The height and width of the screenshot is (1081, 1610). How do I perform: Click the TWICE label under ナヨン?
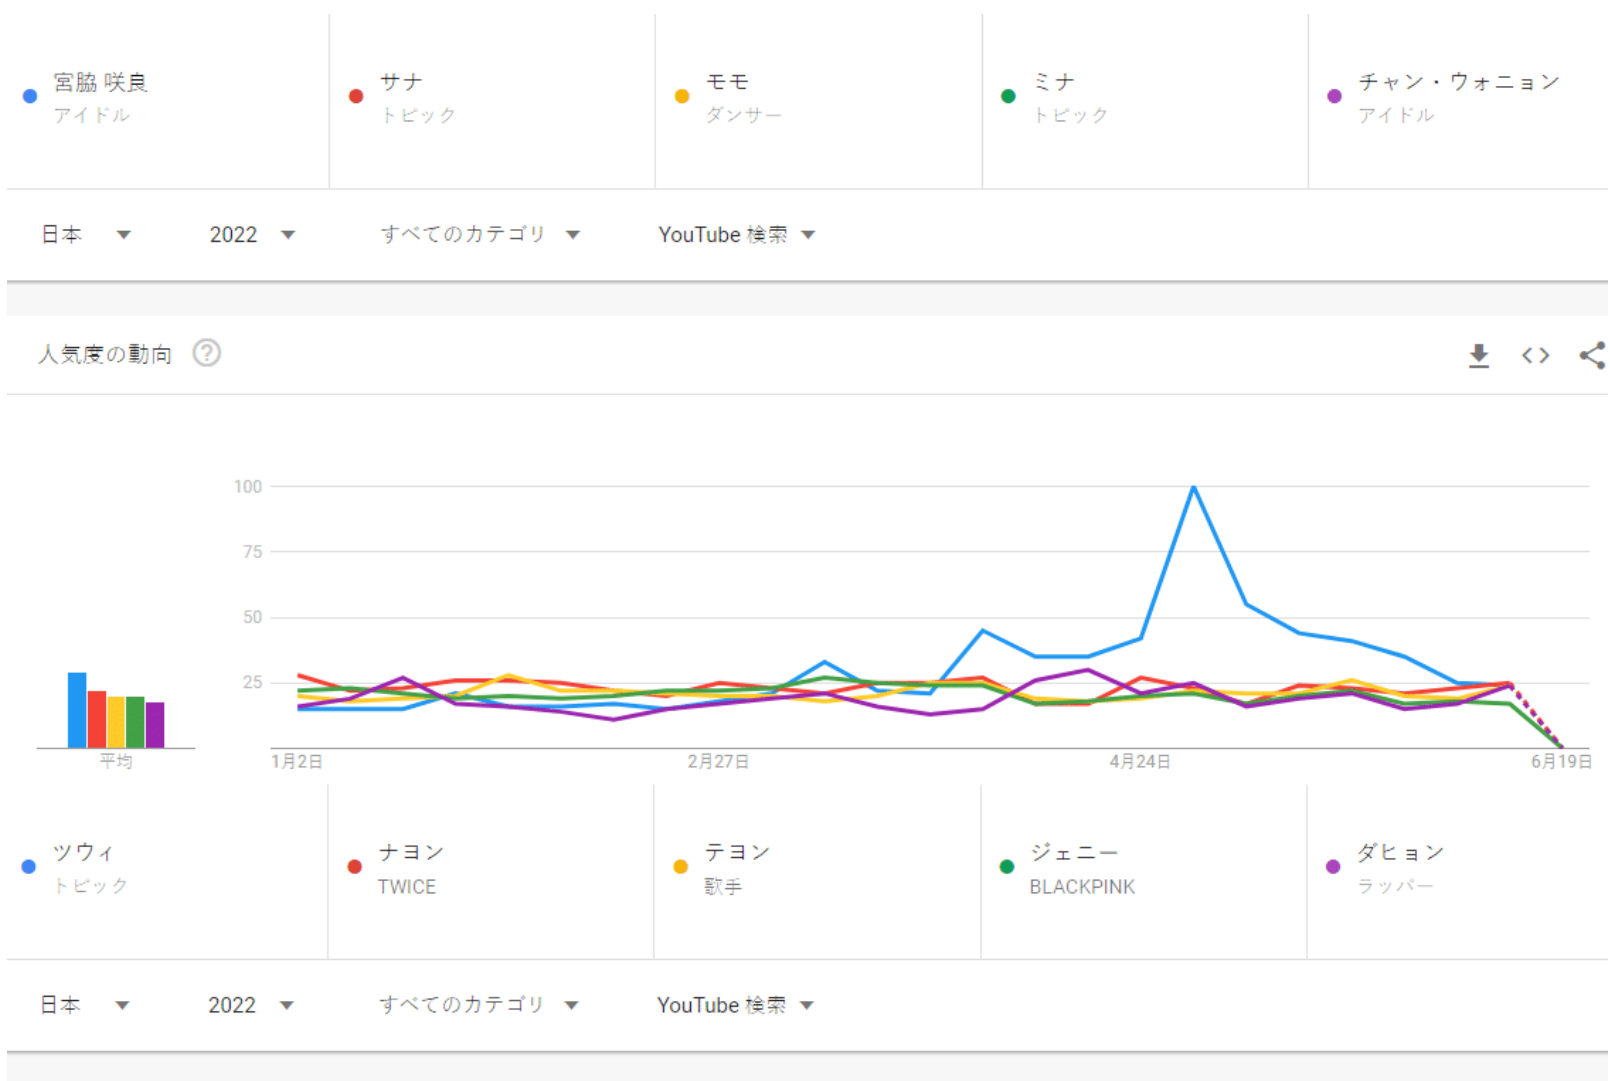[x=406, y=886]
